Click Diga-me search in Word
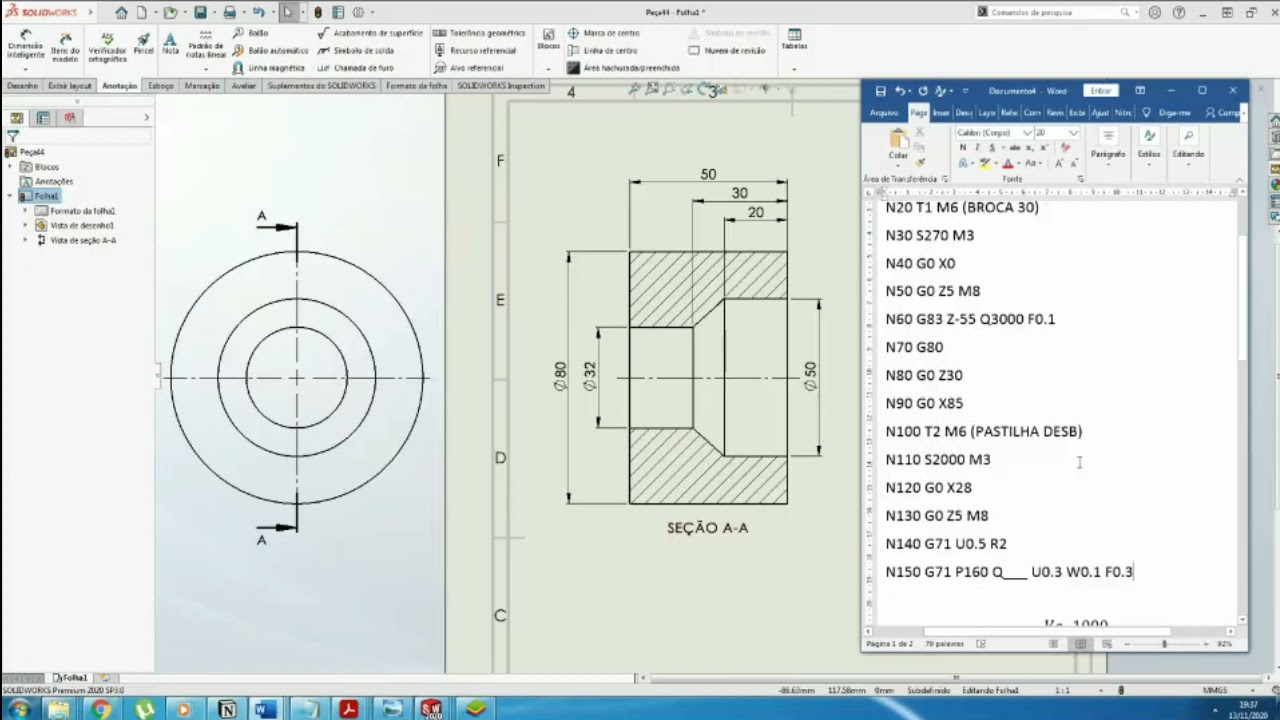 pos(1168,113)
